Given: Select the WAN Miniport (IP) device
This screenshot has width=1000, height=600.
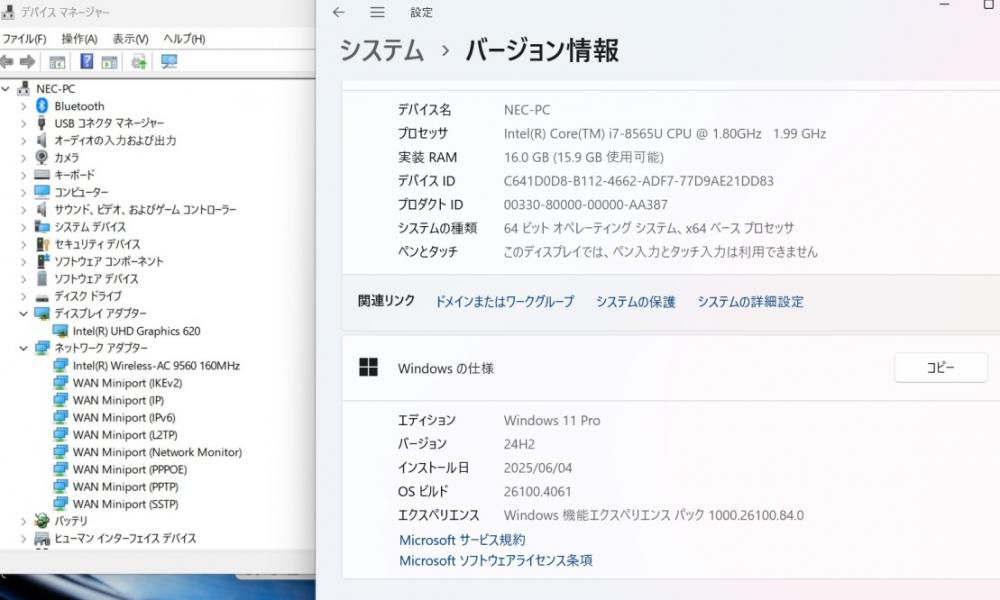Looking at the screenshot, I should (118, 400).
